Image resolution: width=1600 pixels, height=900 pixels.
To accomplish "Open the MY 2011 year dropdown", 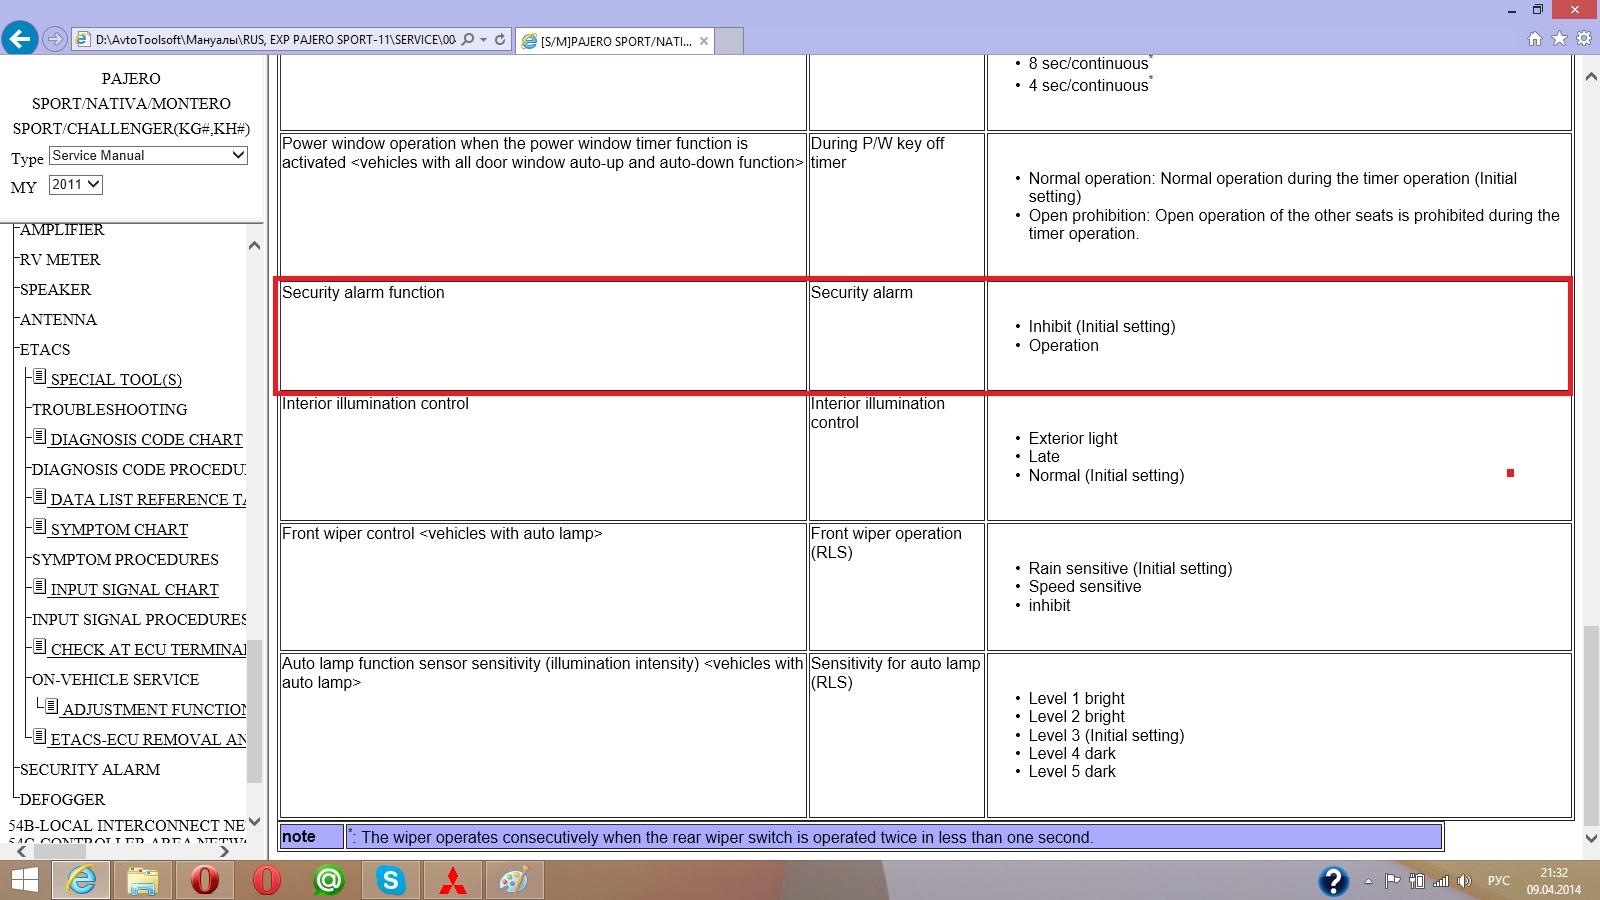I will pos(76,185).
